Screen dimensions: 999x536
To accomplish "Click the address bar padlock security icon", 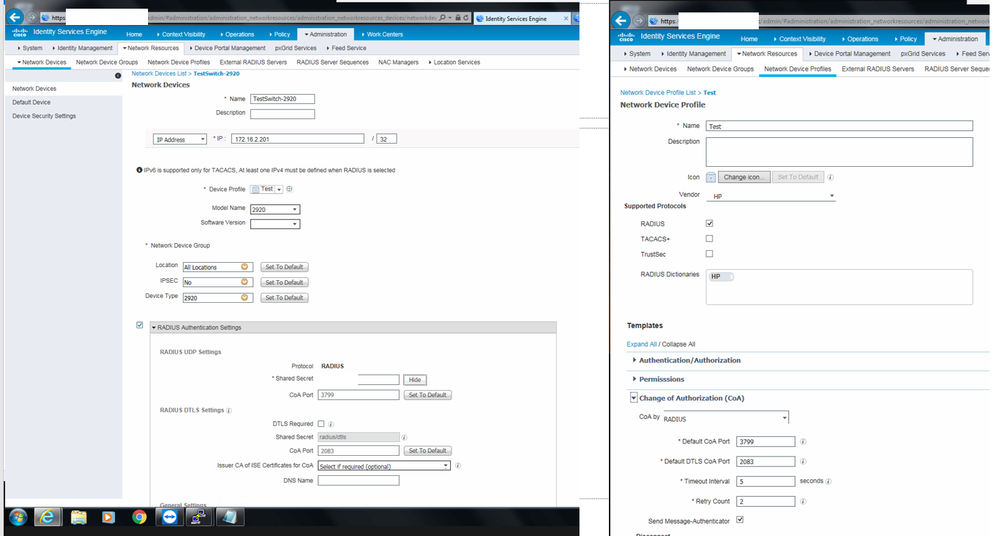I will [457, 18].
